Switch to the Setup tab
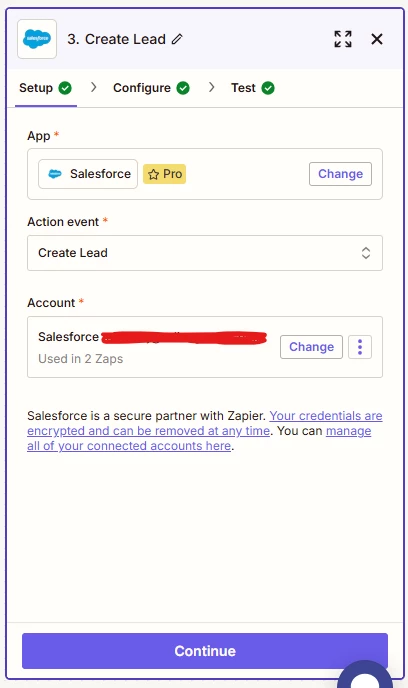The image size is (408, 688). [45, 88]
